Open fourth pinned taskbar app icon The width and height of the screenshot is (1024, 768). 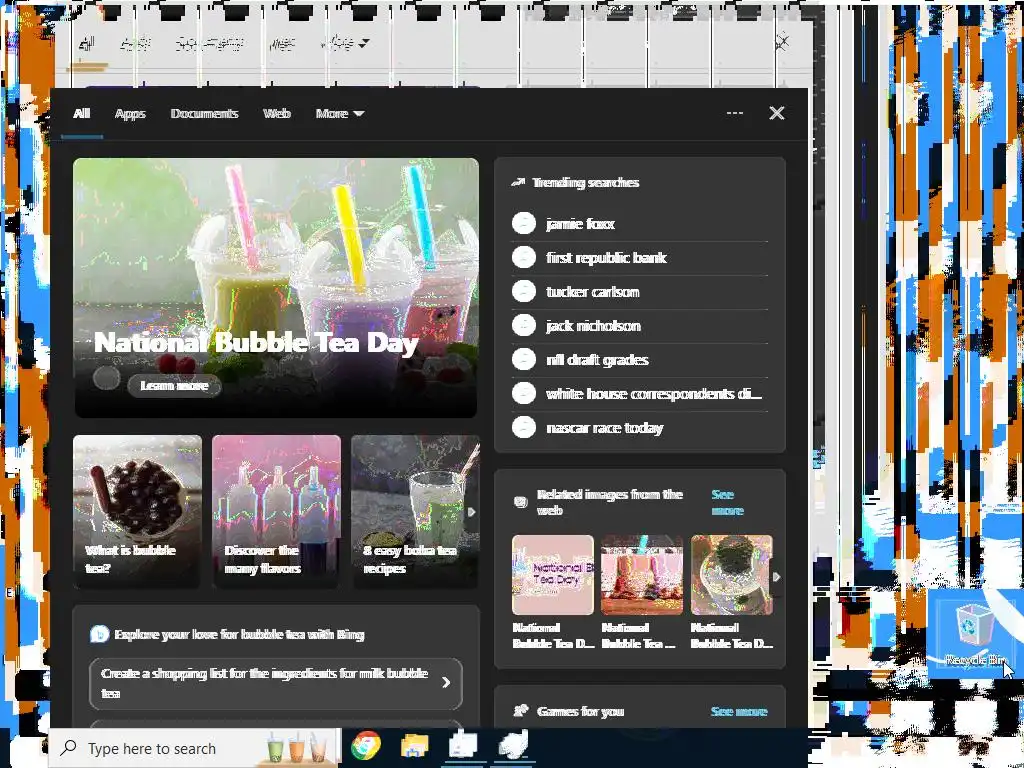click(512, 746)
